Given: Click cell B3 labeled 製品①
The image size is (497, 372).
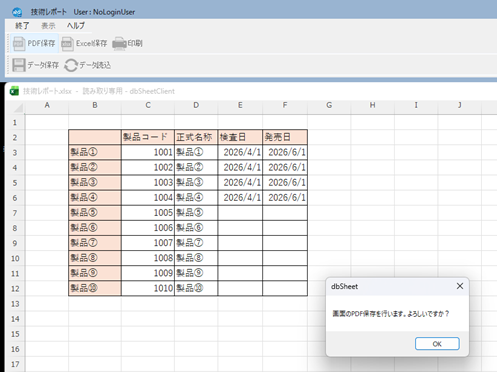Looking at the screenshot, I should tap(95, 152).
